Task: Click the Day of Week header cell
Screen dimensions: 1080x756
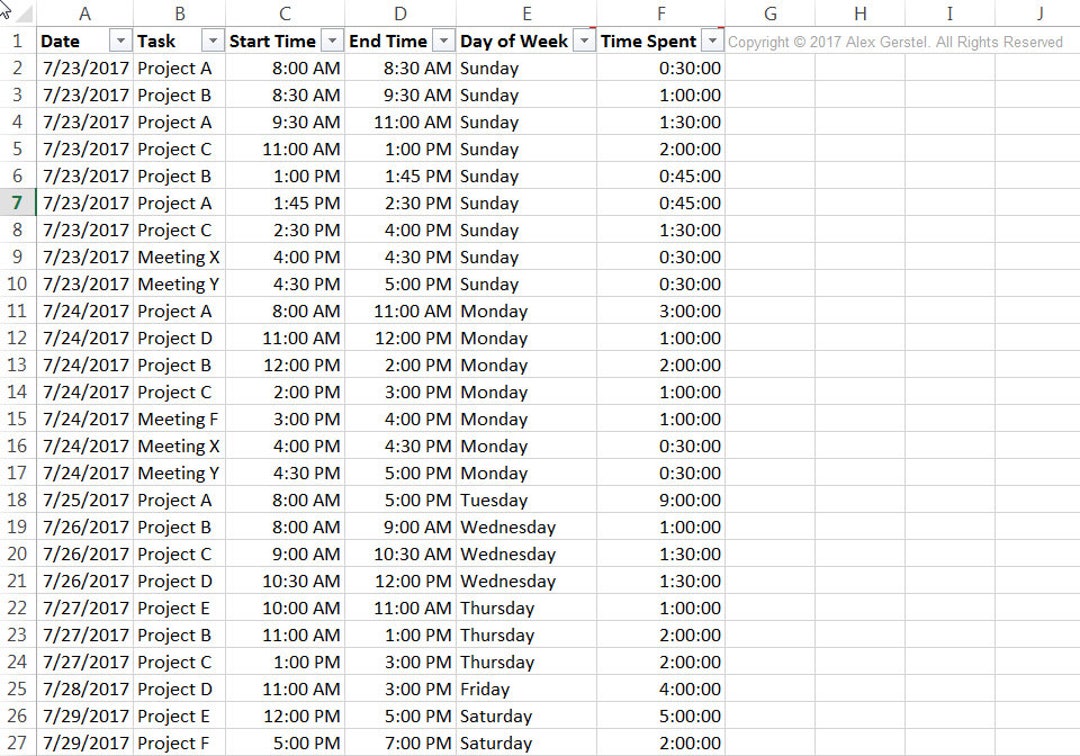Action: tap(513, 41)
